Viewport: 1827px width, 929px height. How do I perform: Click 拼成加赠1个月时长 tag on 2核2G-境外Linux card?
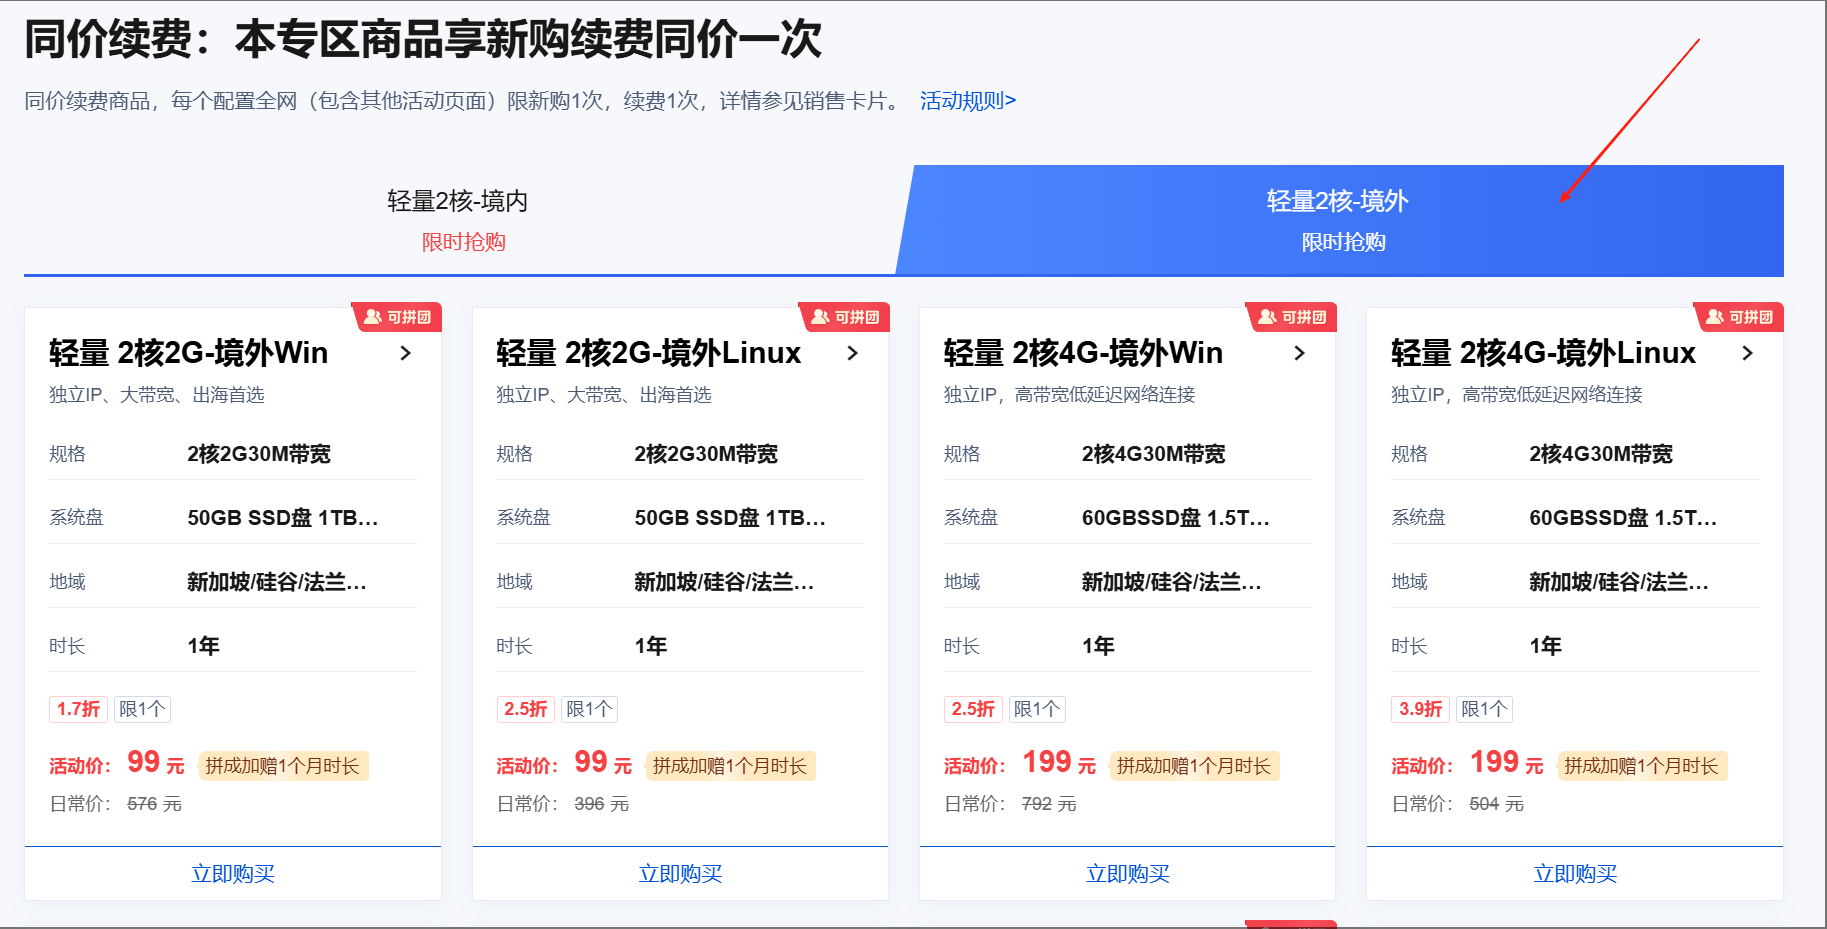coord(730,766)
